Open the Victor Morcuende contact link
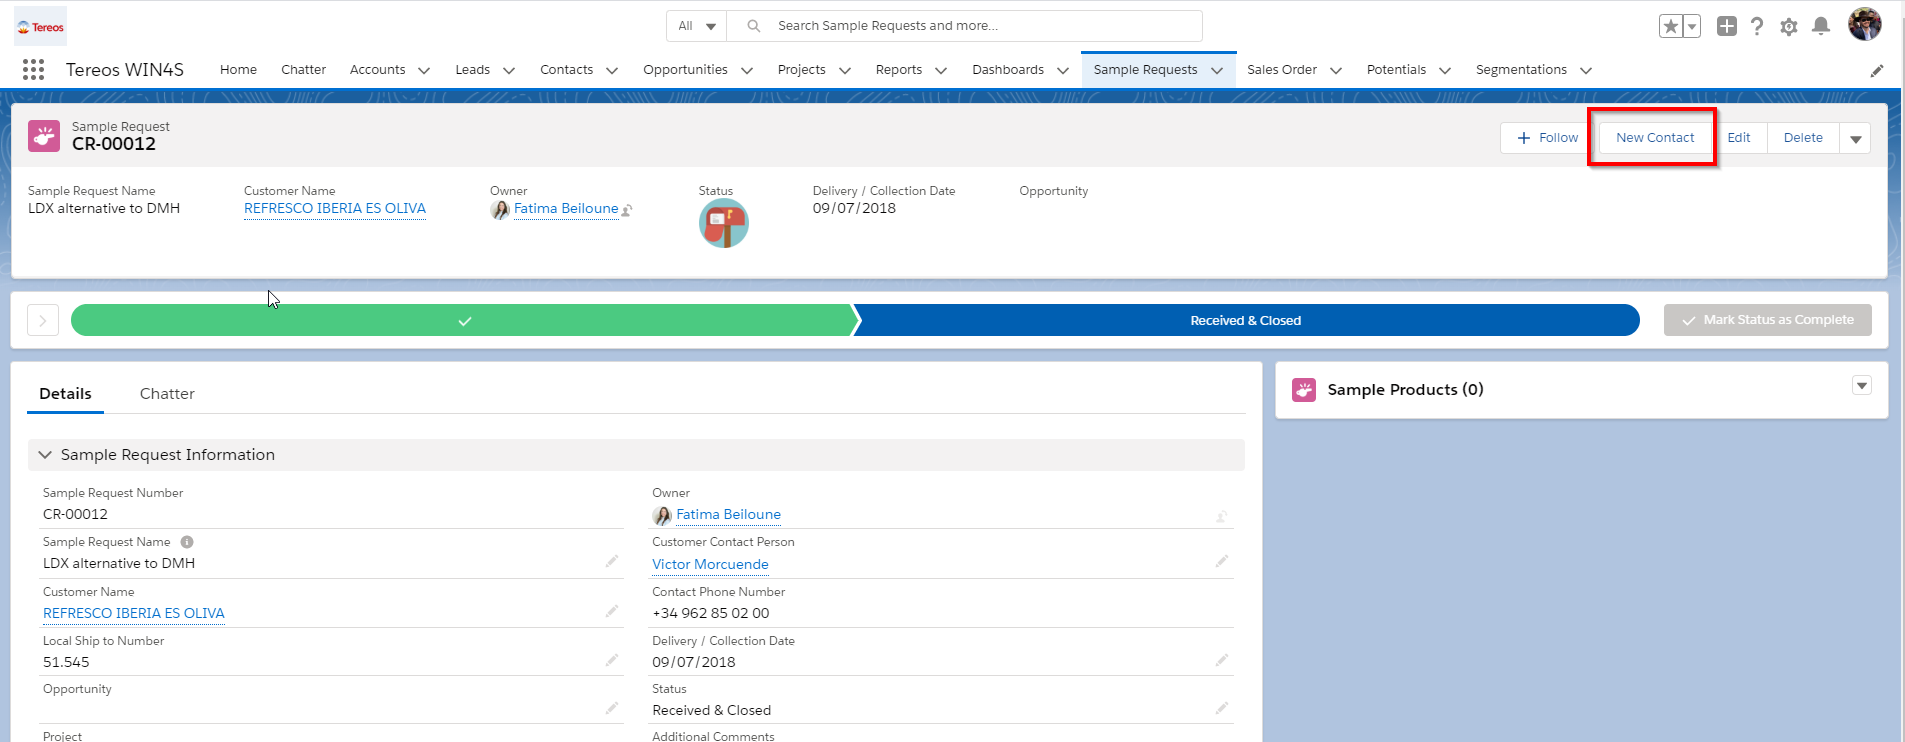 [x=710, y=564]
